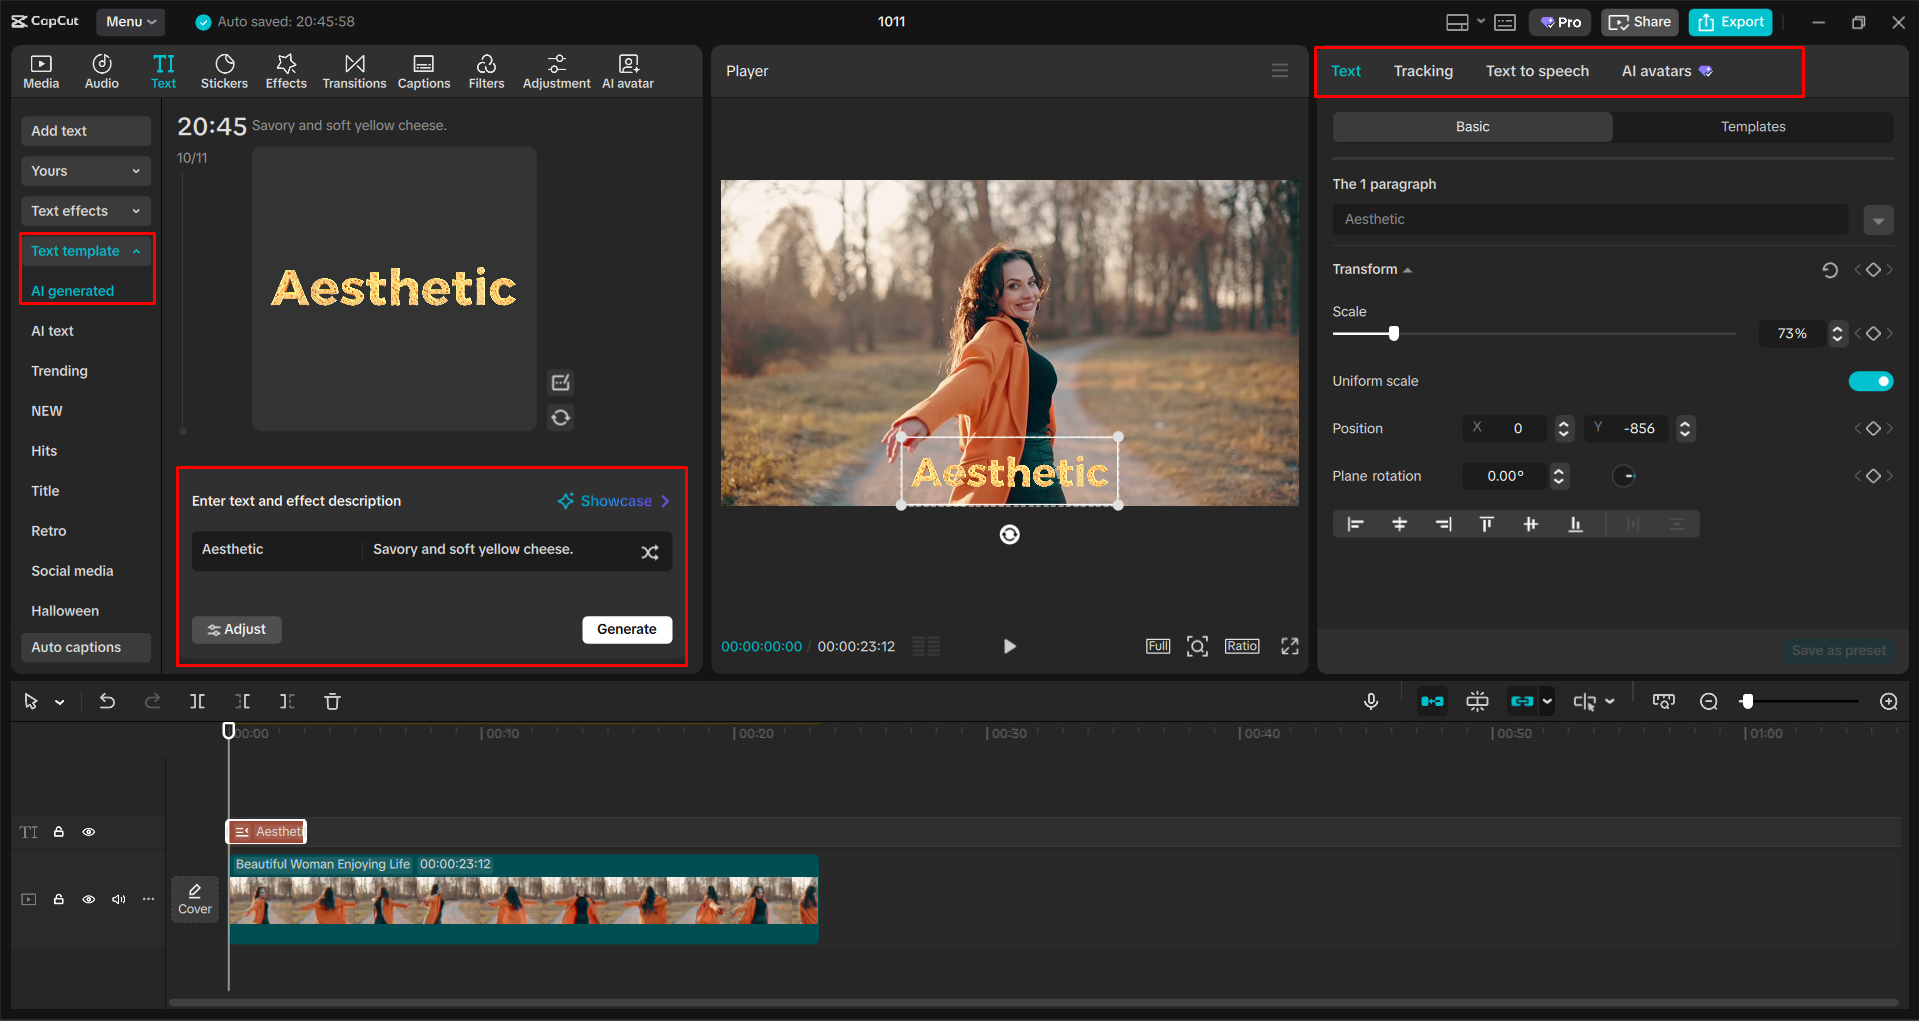Viewport: 1919px width, 1021px height.
Task: Hide the Aesthetic text track
Action: point(88,831)
